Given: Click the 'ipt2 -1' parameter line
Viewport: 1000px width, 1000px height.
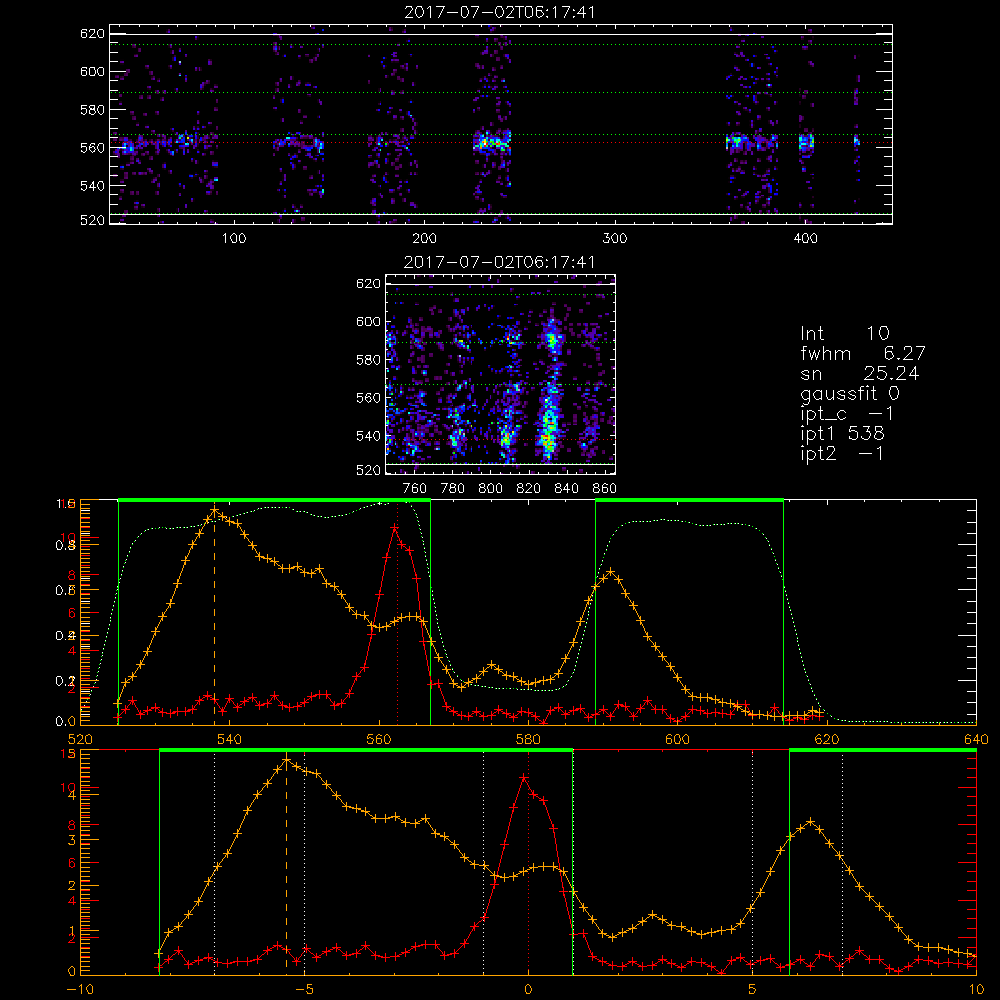Looking at the screenshot, I should (x=842, y=453).
